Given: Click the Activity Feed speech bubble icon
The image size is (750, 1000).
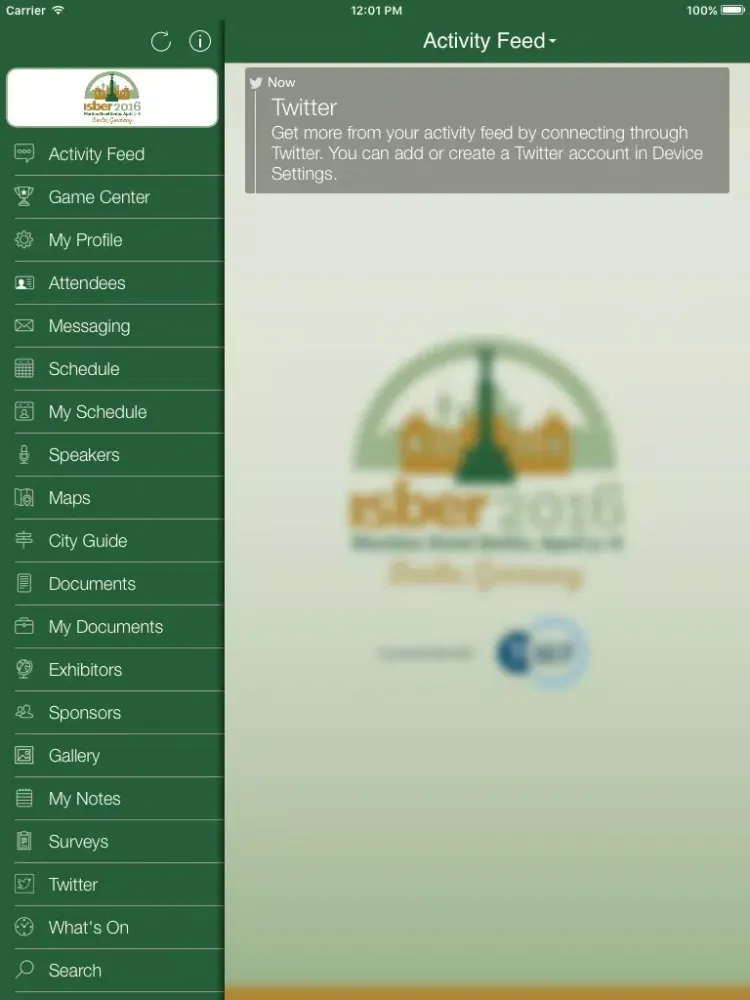Looking at the screenshot, I should [x=24, y=154].
